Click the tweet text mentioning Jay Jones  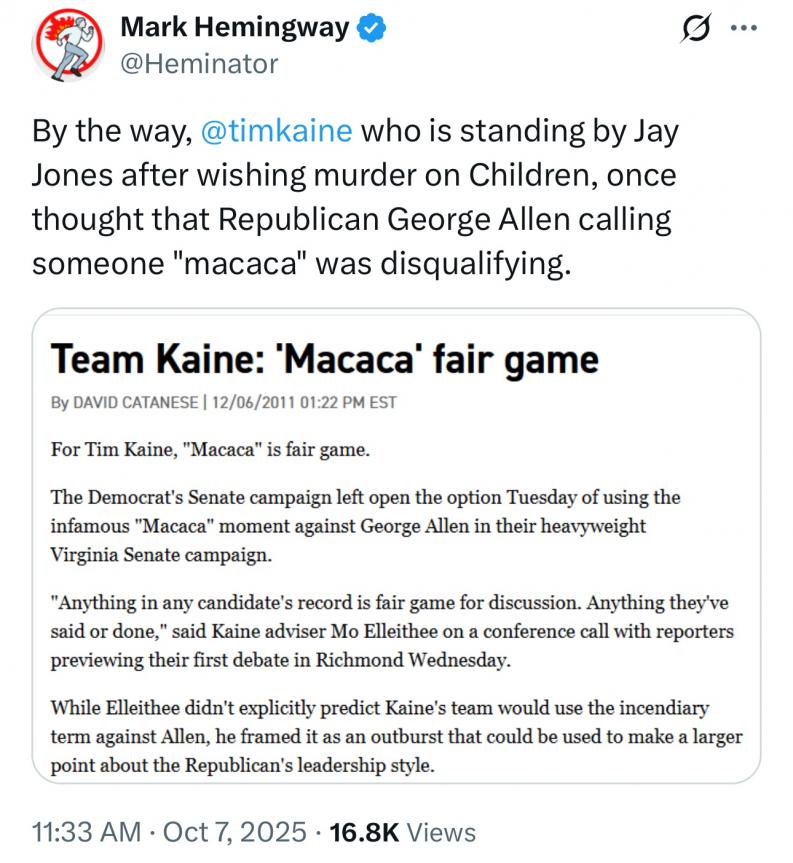(354, 176)
